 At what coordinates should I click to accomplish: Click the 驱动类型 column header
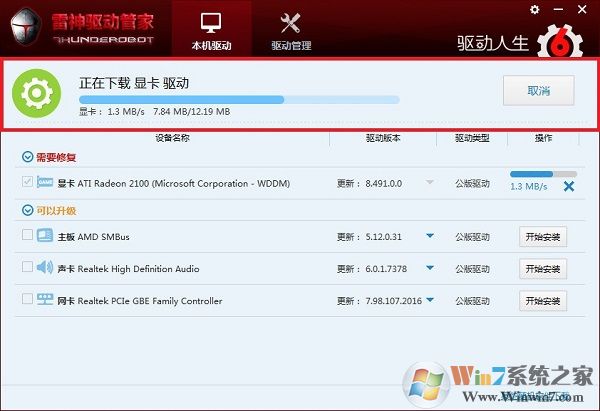click(472, 138)
